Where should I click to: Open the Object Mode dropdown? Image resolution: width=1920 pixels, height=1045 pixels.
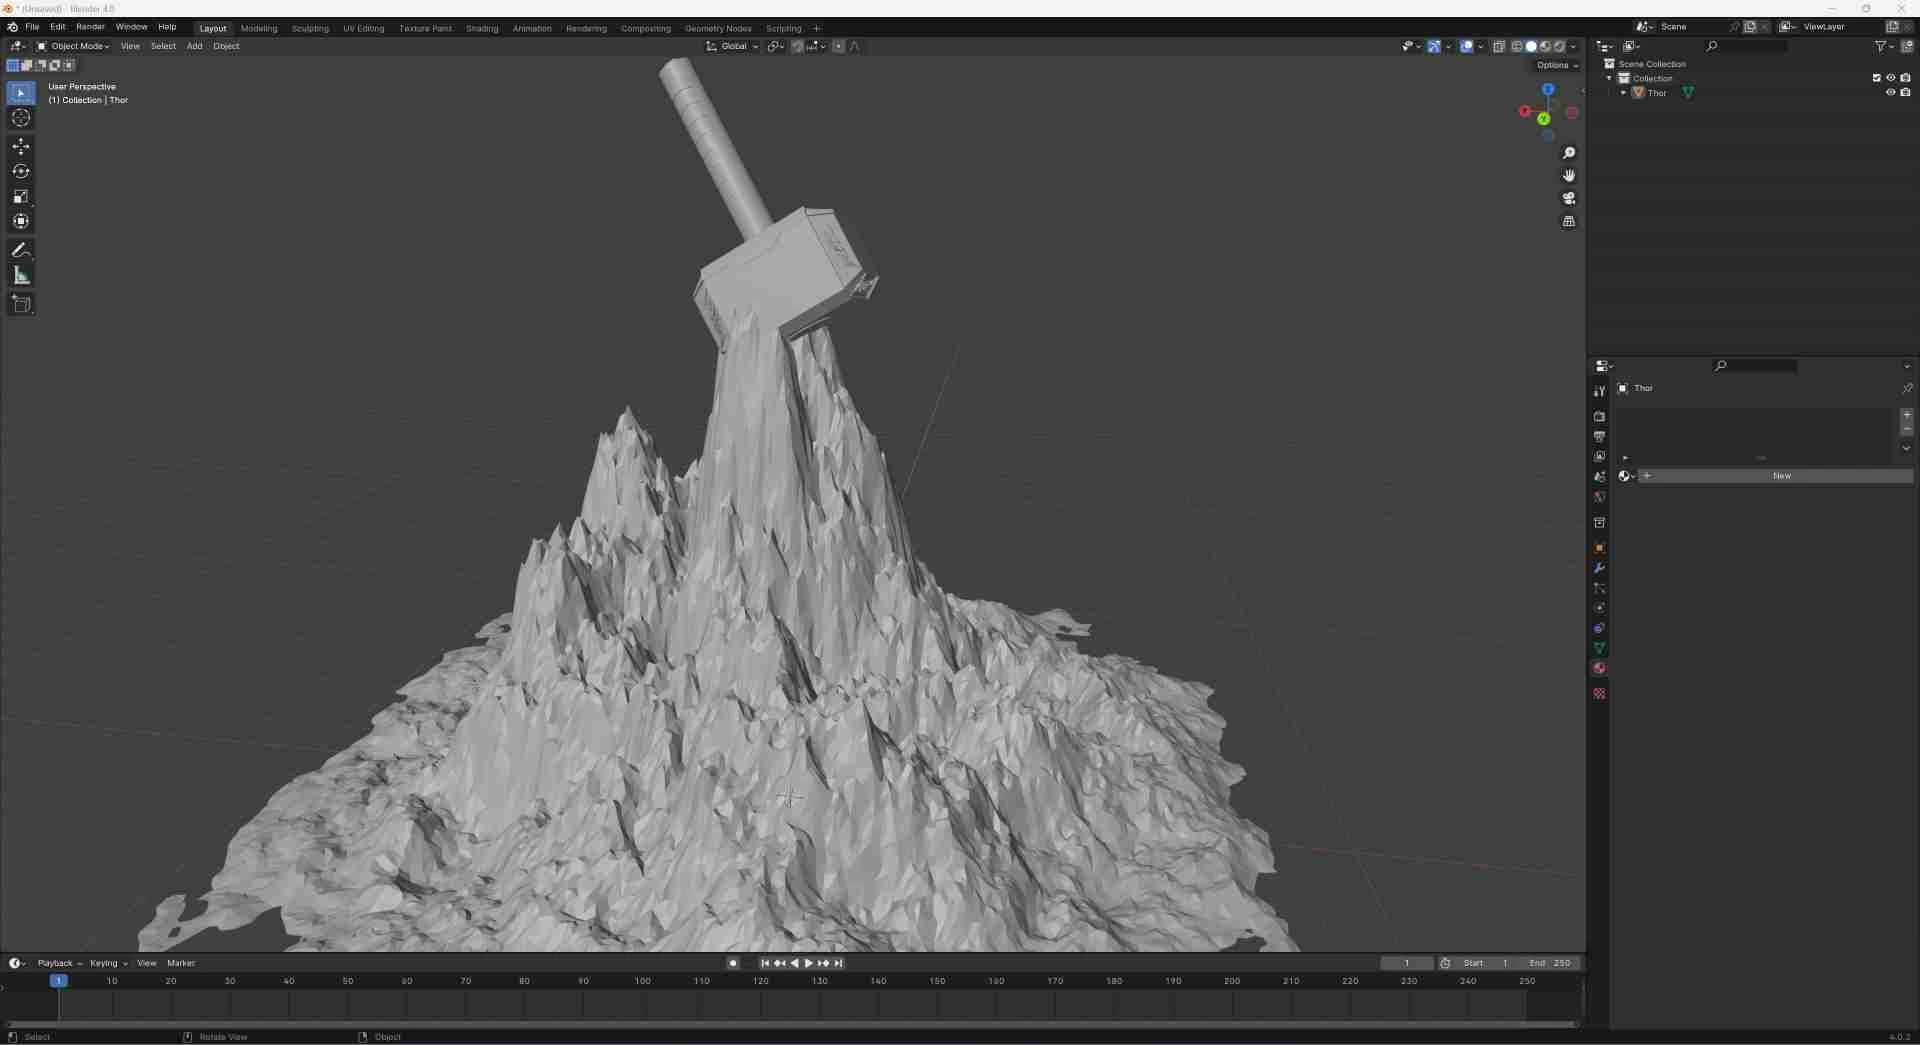(x=74, y=46)
